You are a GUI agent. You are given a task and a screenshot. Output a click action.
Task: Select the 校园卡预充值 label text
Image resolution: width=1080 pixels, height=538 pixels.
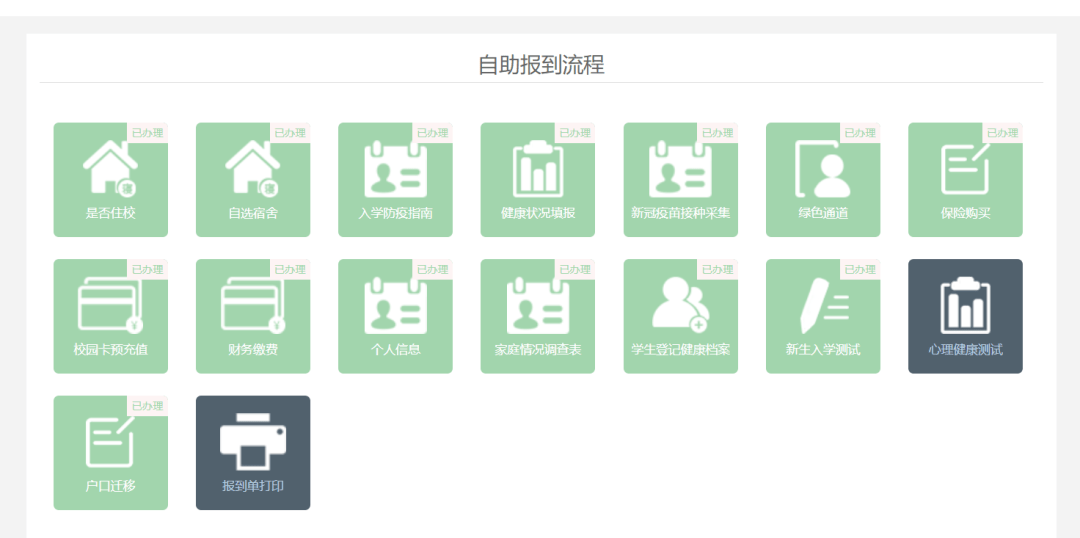[x=110, y=350]
